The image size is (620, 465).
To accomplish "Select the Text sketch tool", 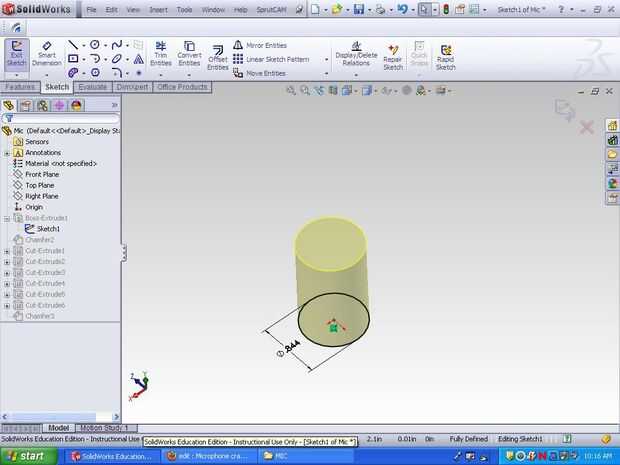I will coord(138,59).
